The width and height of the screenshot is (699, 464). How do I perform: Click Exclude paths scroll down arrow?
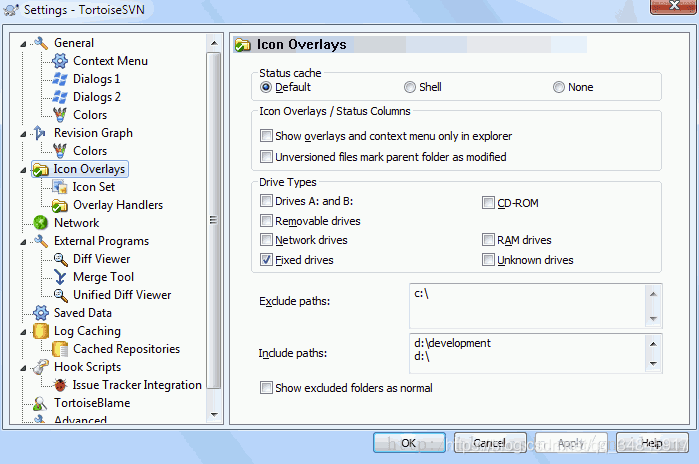tap(653, 318)
